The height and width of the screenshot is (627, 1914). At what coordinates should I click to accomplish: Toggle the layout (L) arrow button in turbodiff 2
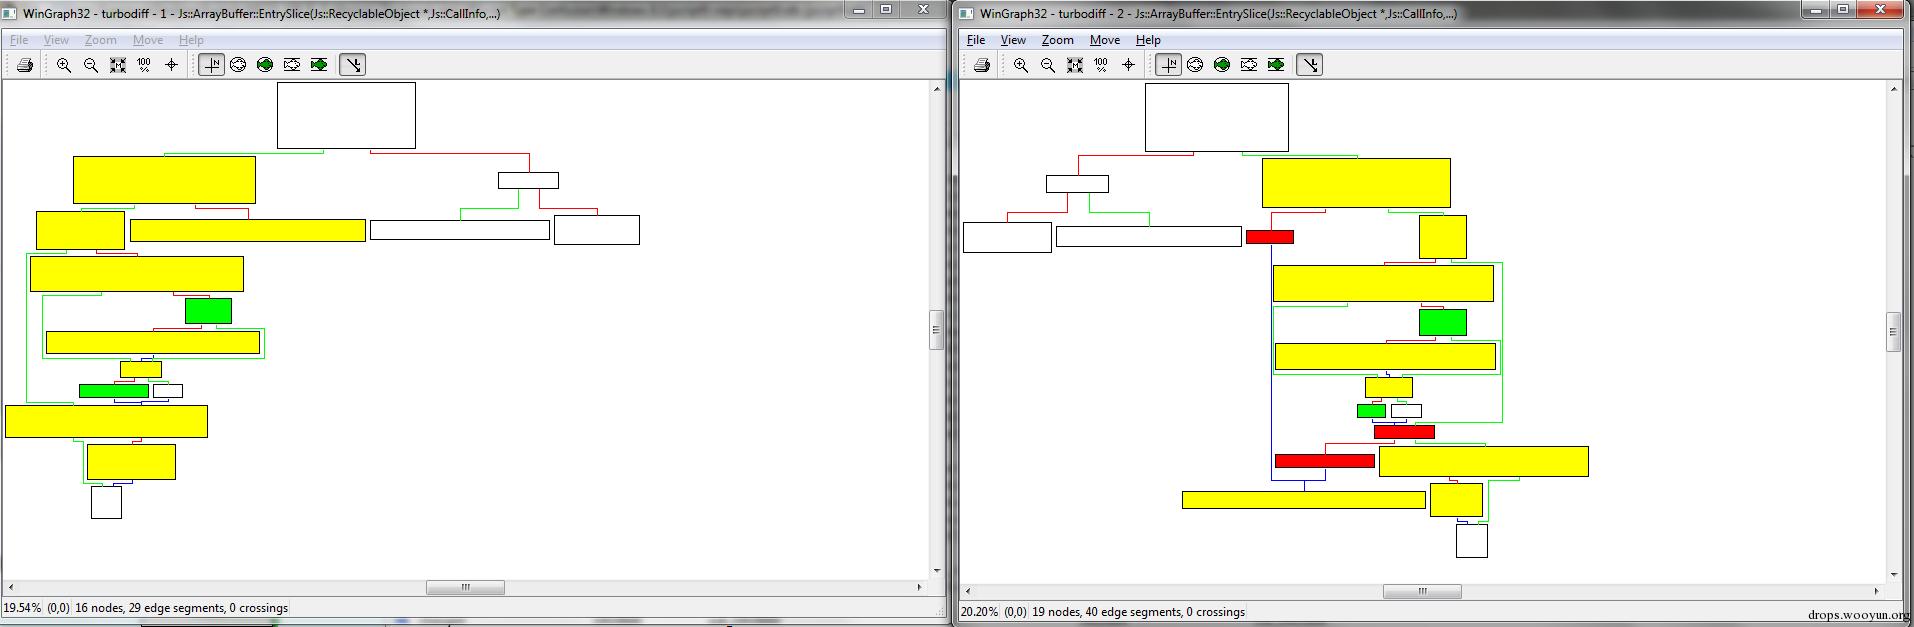[x=1309, y=65]
